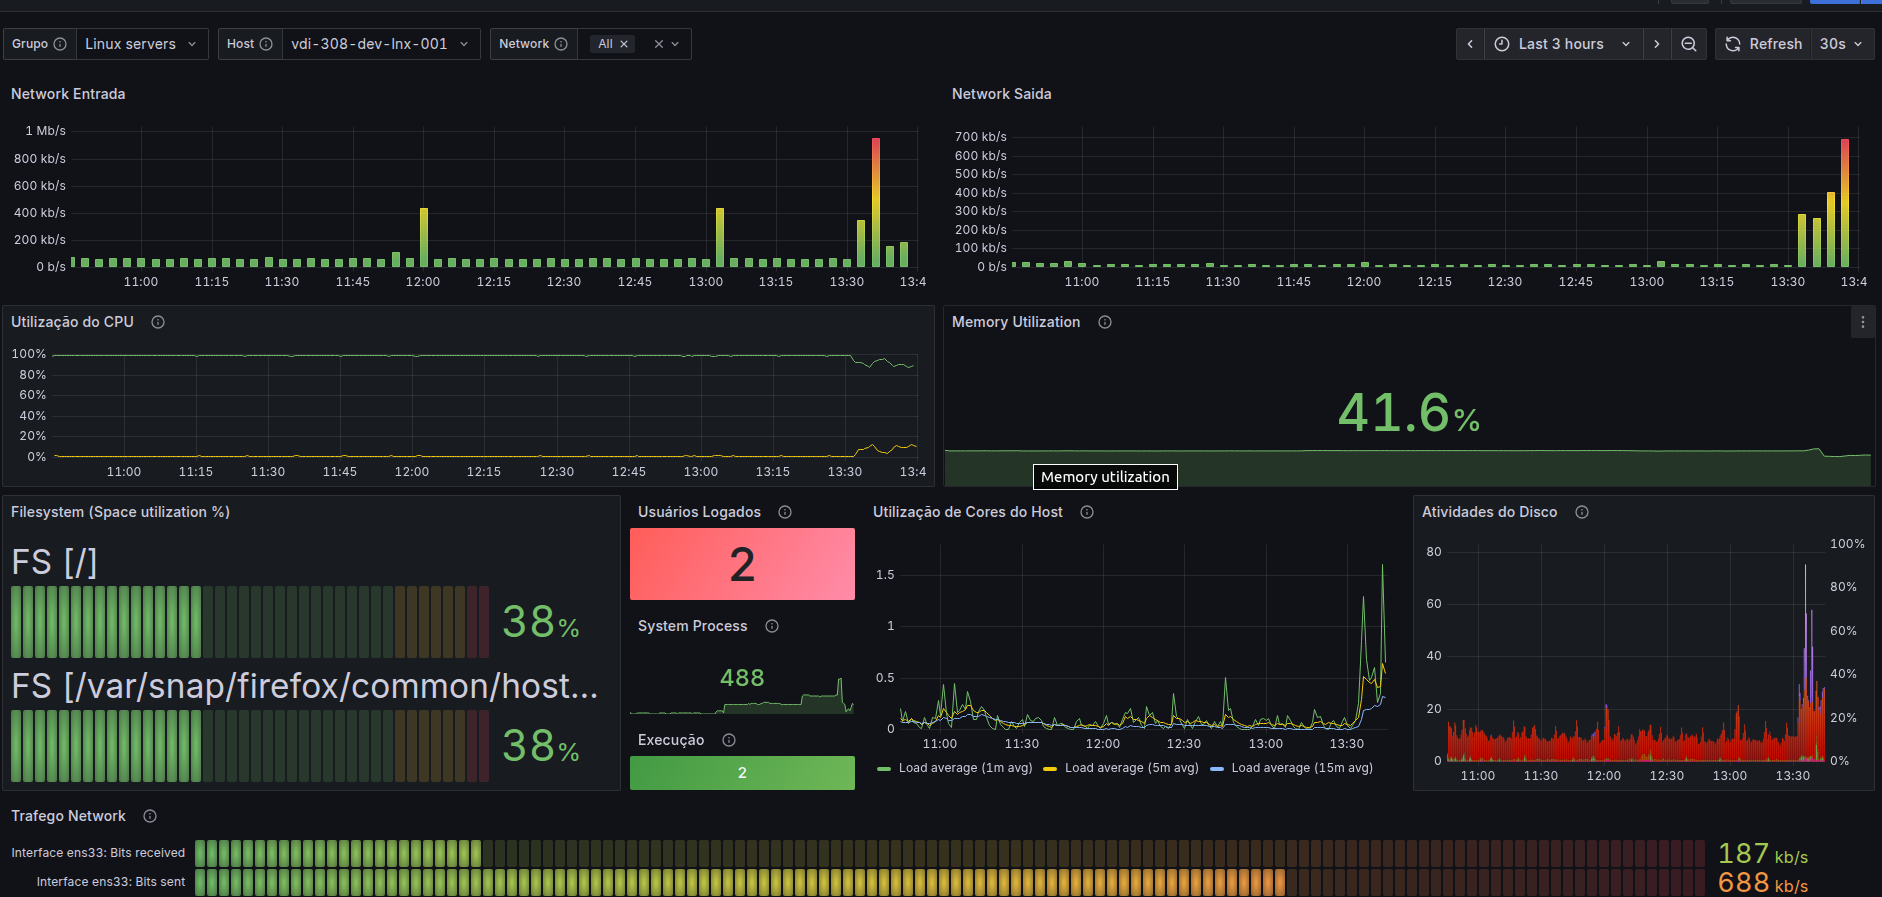Click info icon next to Trafego Network
The image size is (1882, 897).
150,816
